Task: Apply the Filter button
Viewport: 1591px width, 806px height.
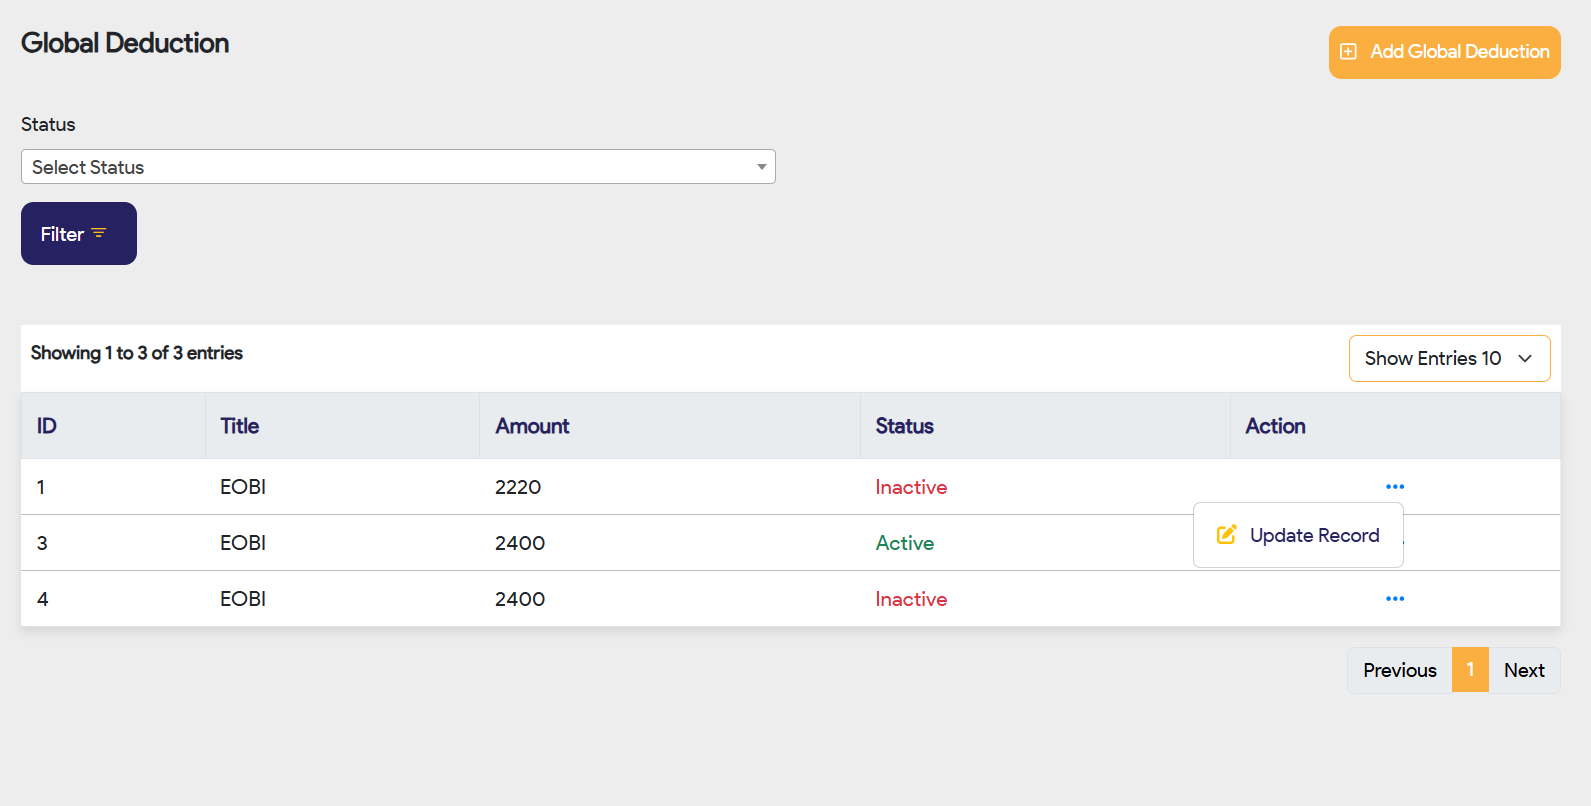Action: 78,234
